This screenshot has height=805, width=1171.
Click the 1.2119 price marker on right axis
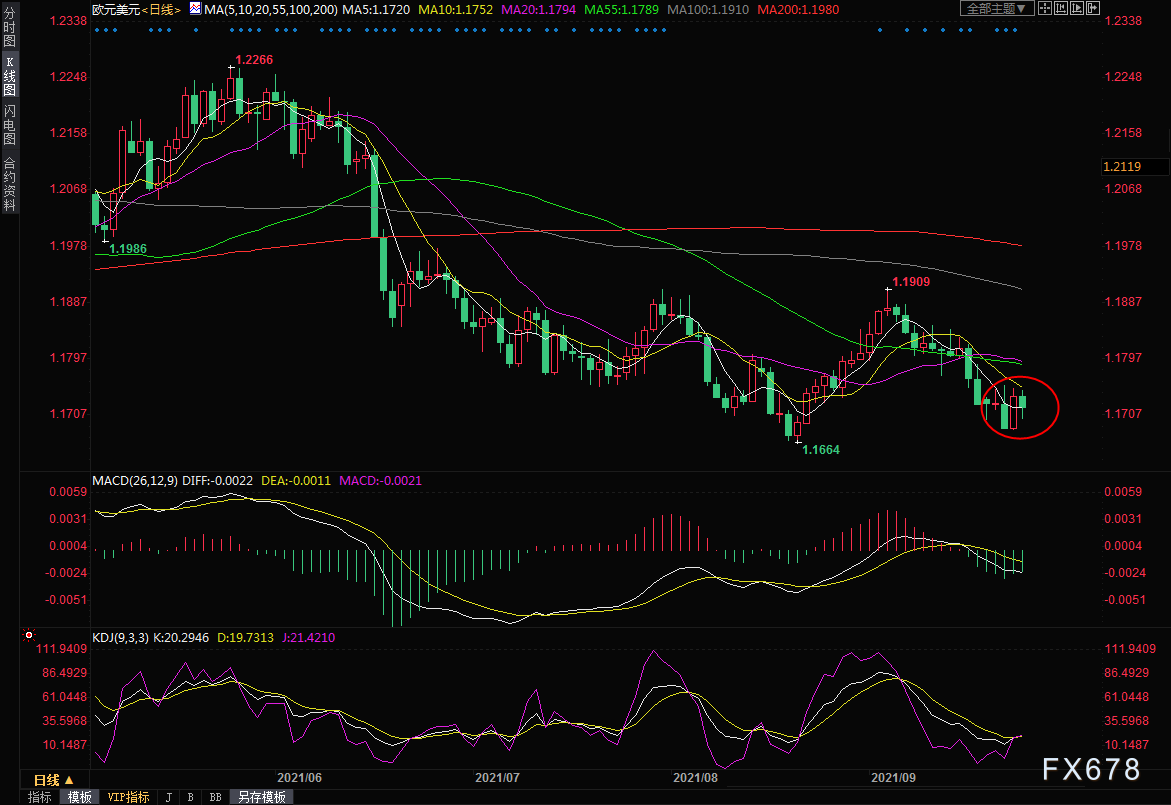pyautogui.click(x=1120, y=166)
